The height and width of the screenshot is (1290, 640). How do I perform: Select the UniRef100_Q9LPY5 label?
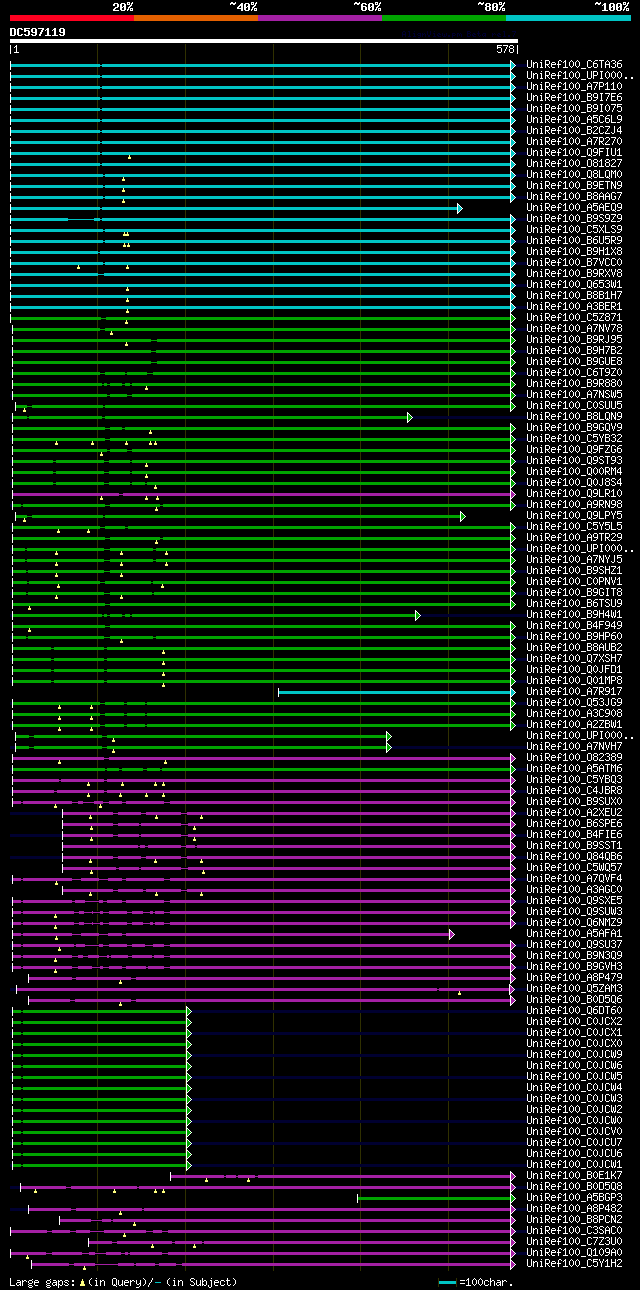click(574, 516)
